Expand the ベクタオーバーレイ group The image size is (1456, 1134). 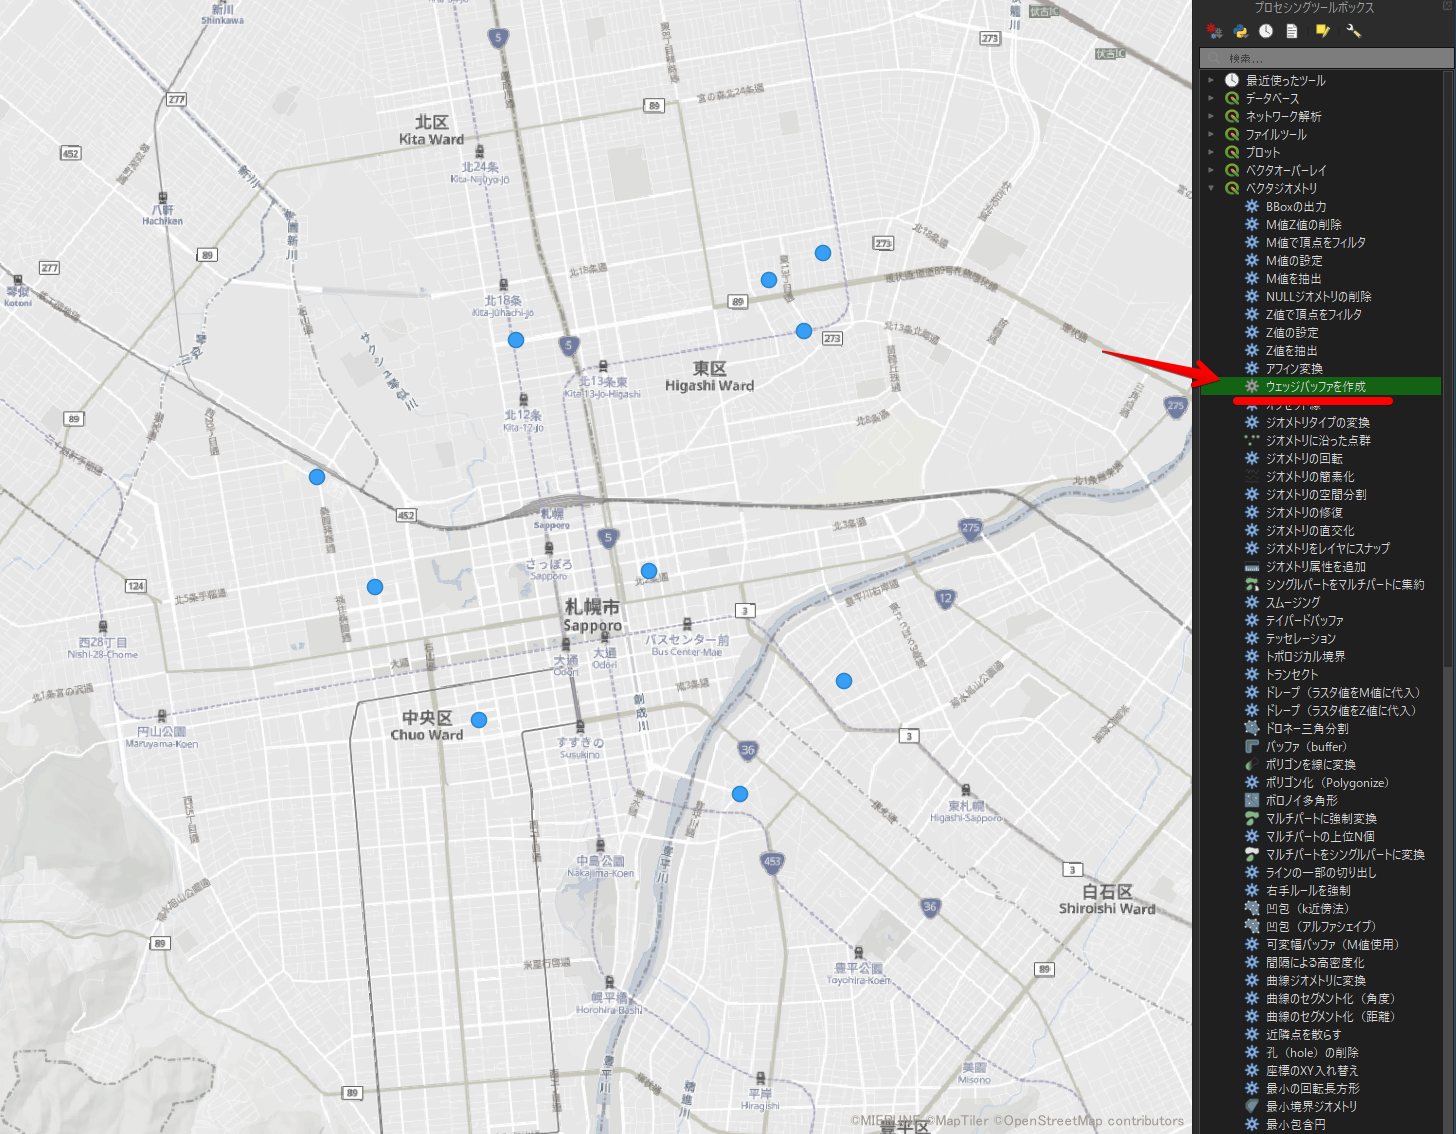click(1211, 170)
